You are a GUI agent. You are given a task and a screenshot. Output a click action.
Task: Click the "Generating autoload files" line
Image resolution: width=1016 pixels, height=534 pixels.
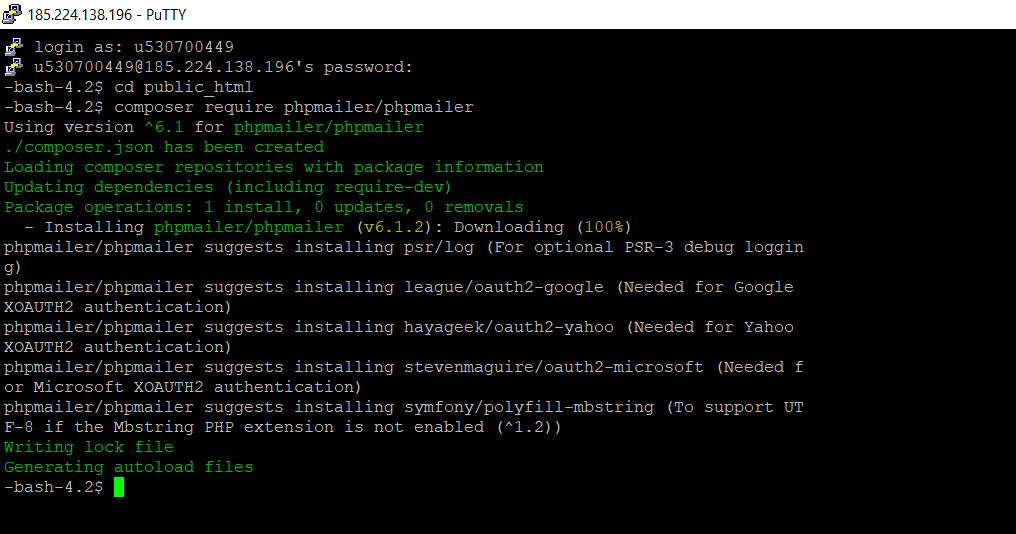click(129, 467)
